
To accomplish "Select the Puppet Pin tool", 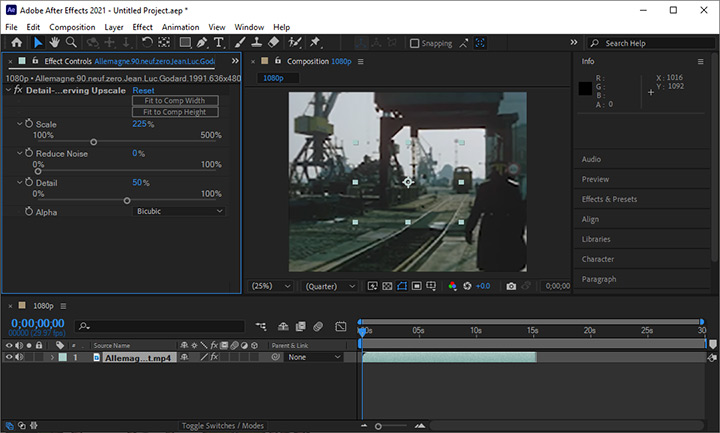I will click(315, 43).
